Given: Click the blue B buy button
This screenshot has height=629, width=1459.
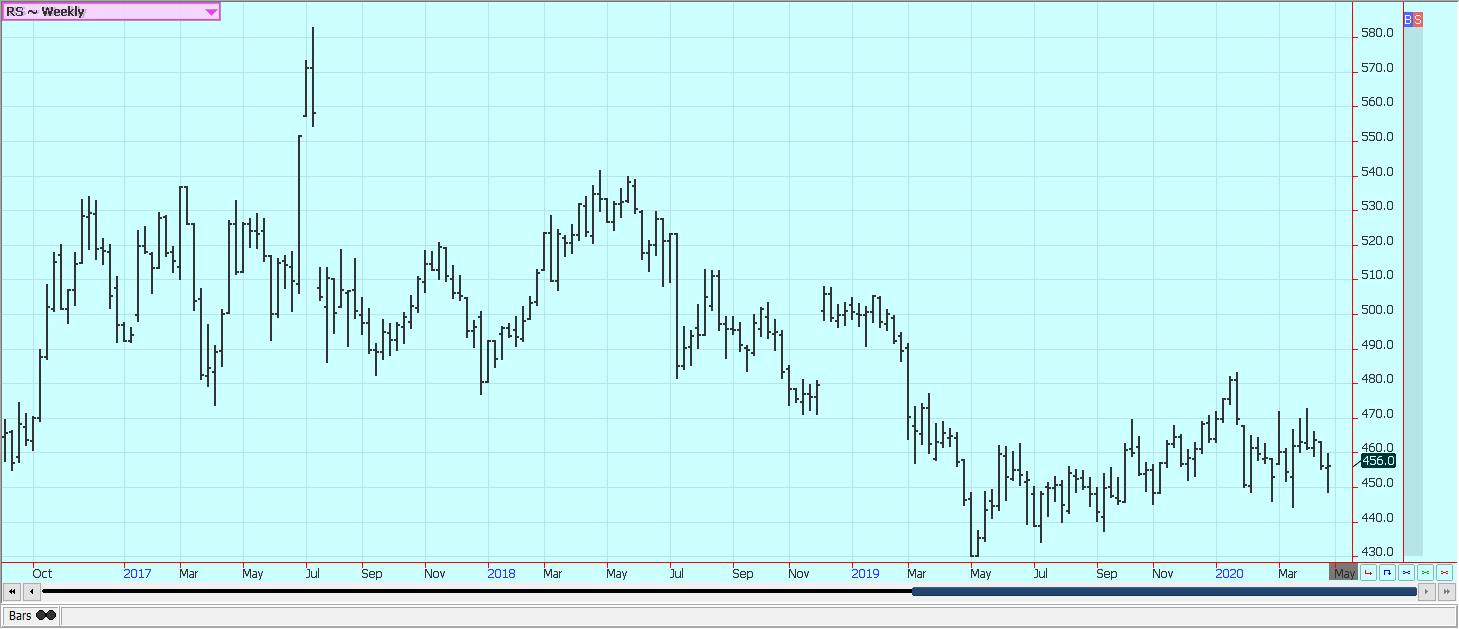Looking at the screenshot, I should [x=1408, y=19].
